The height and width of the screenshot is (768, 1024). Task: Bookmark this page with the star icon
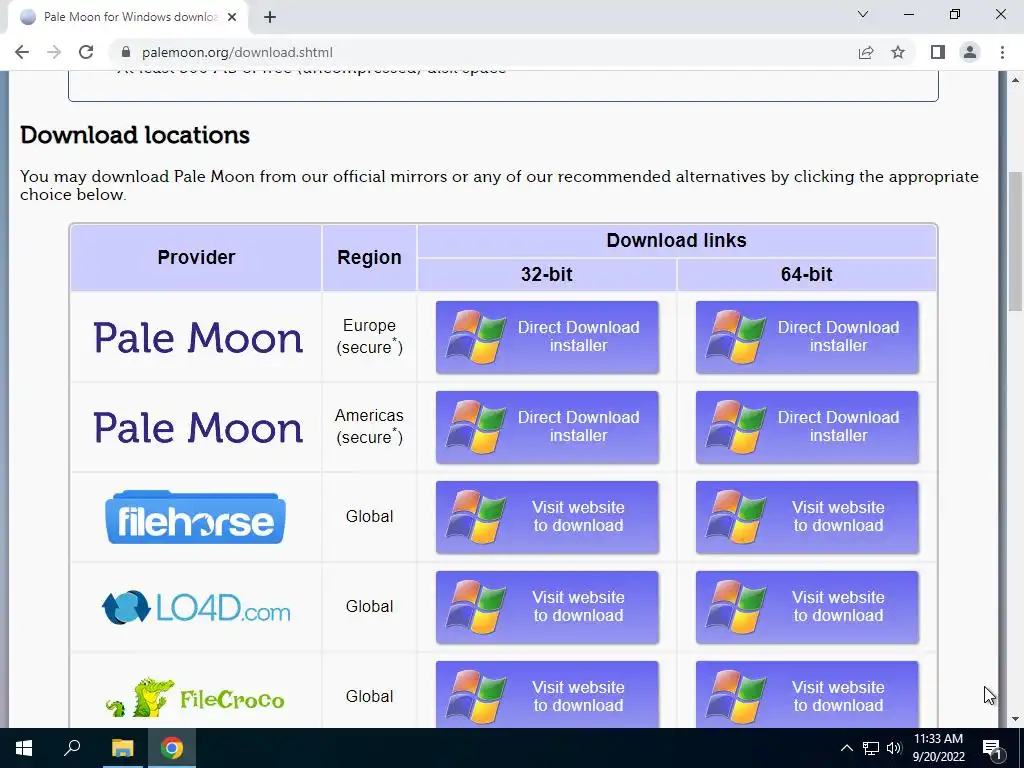(x=898, y=52)
